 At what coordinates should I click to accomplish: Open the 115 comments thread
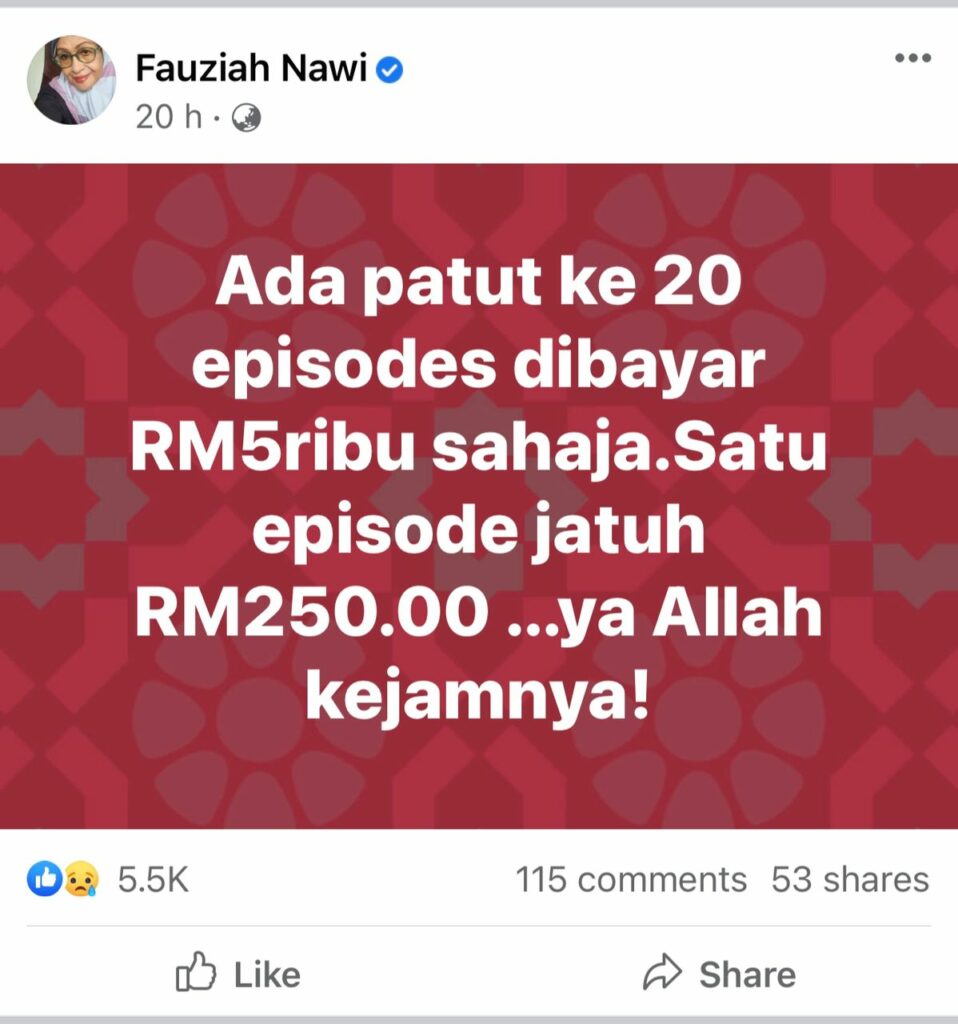(631, 880)
